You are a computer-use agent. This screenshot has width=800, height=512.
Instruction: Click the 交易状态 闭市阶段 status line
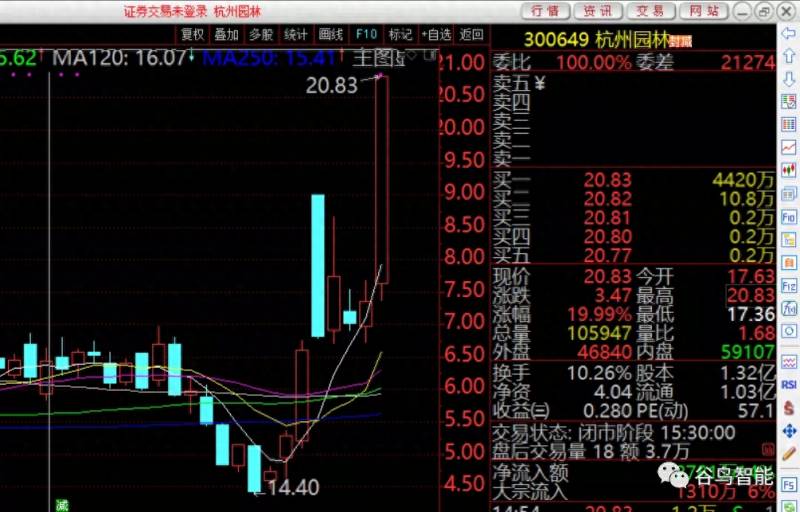pyautogui.click(x=614, y=433)
